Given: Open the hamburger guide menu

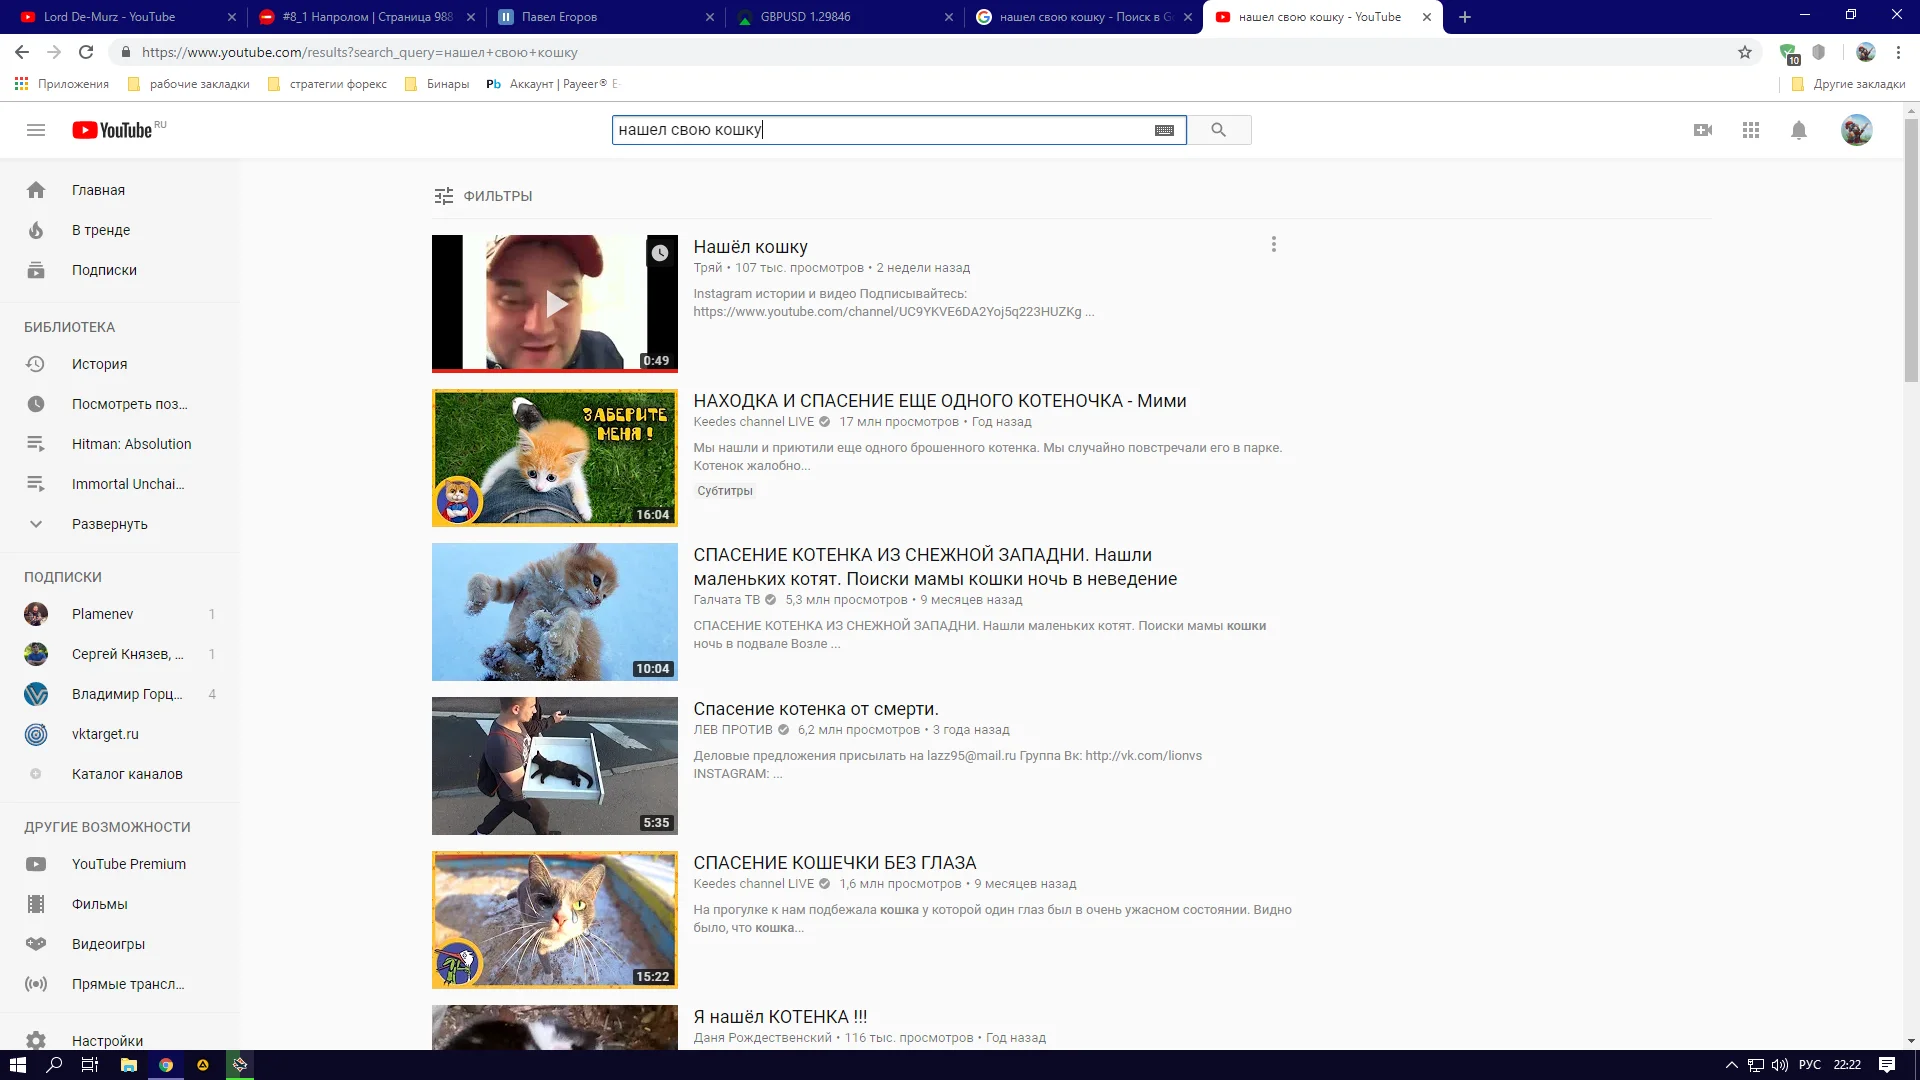Looking at the screenshot, I should [36, 130].
